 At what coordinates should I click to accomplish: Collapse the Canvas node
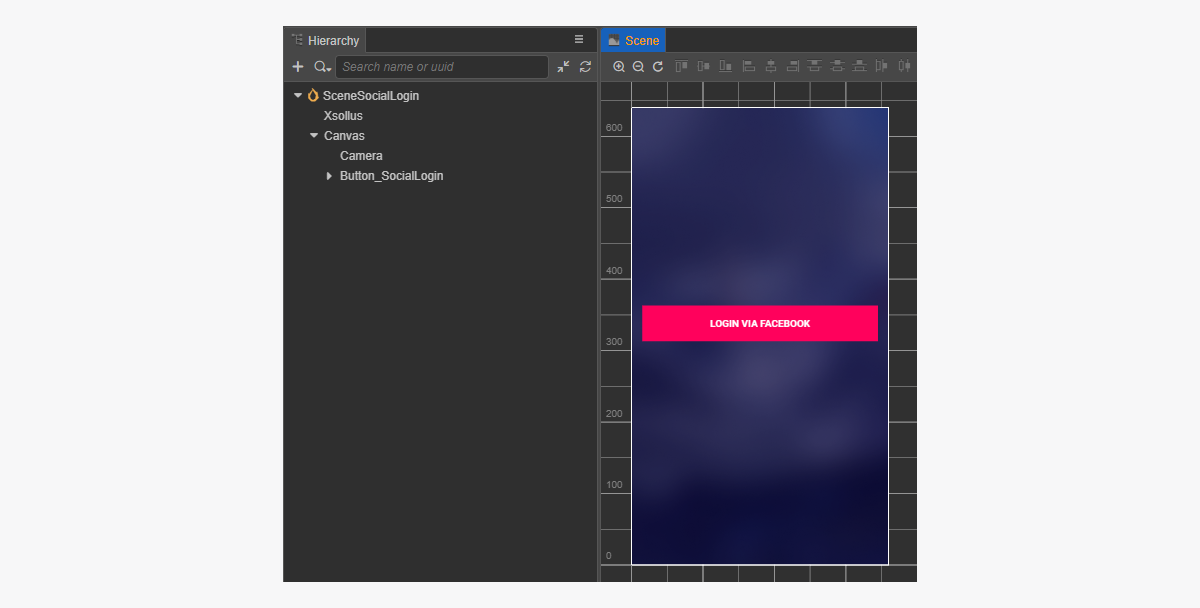pyautogui.click(x=314, y=136)
